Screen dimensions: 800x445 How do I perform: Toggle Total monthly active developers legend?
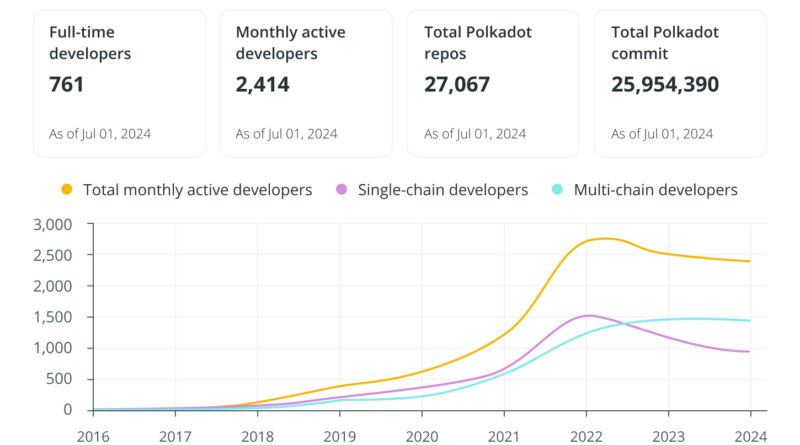[186, 190]
